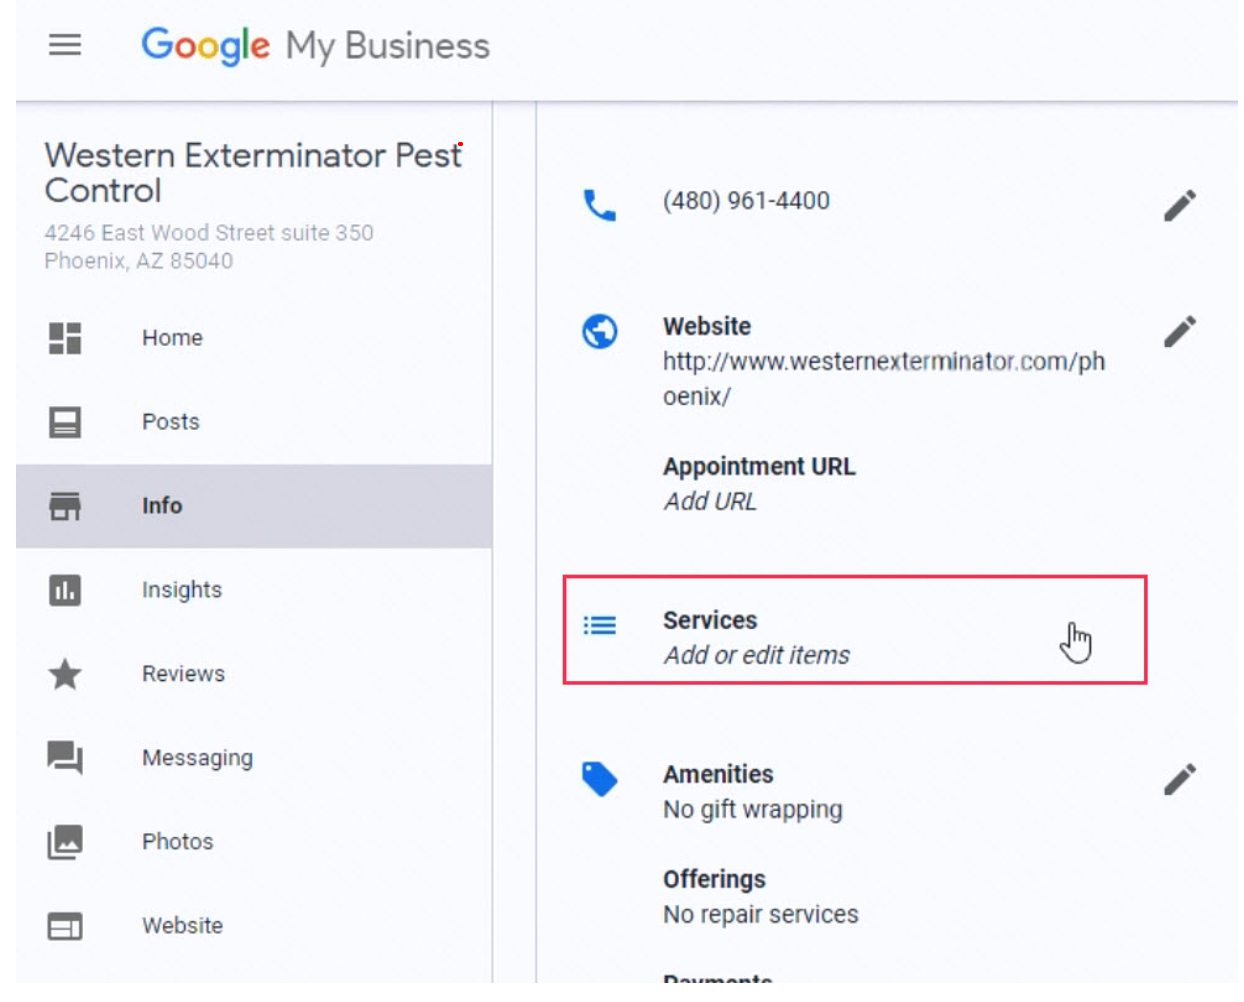
Task: Click the Website layout icon in sidebar
Action: tap(65, 926)
